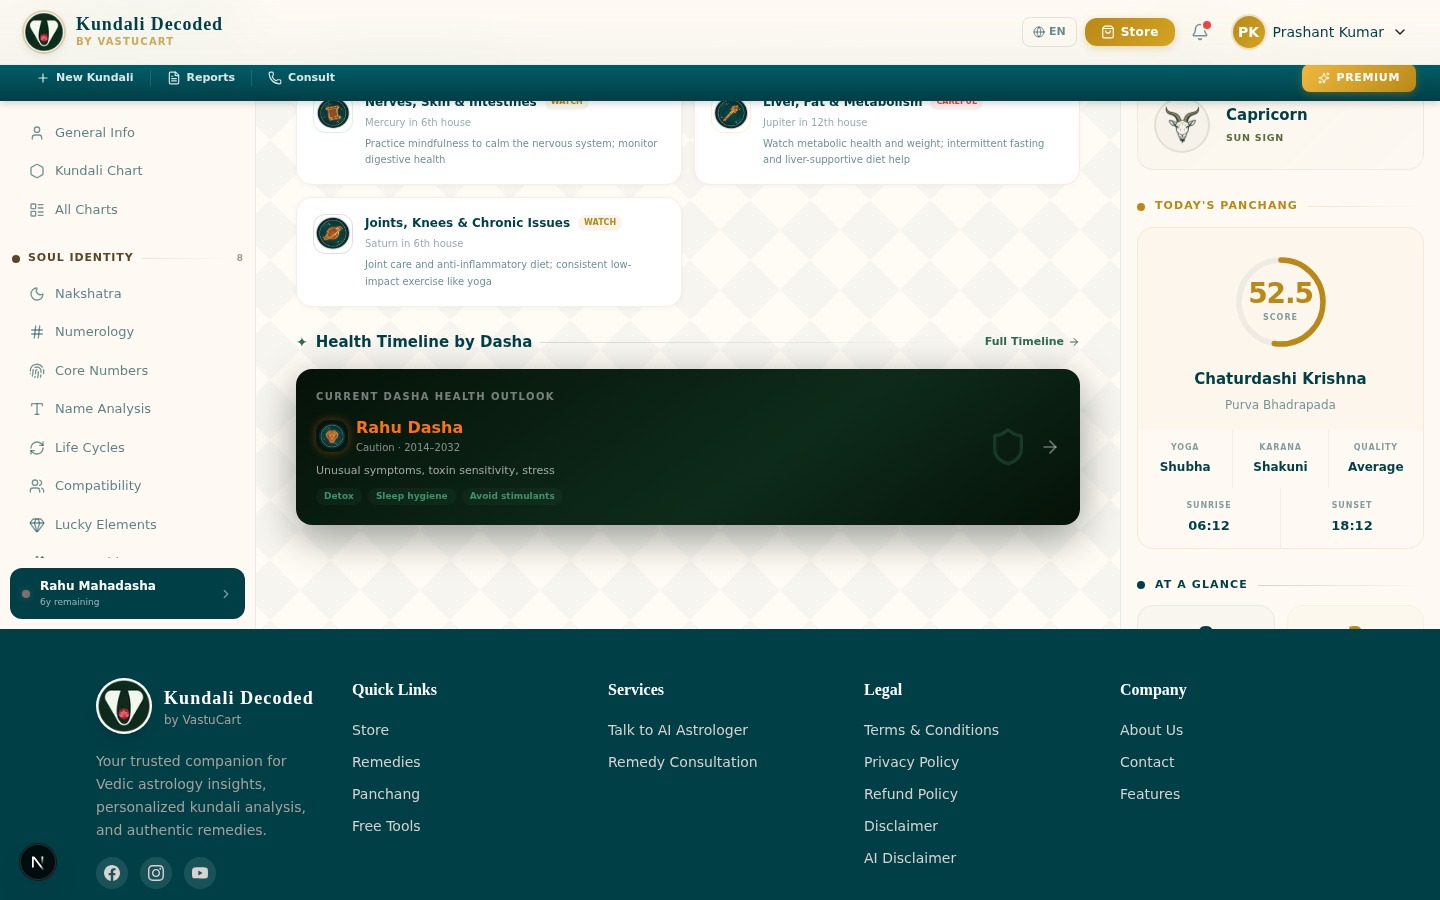Click the arrow on Rahu Dasha card
Viewport: 1440px width, 900px height.
pos(1050,447)
